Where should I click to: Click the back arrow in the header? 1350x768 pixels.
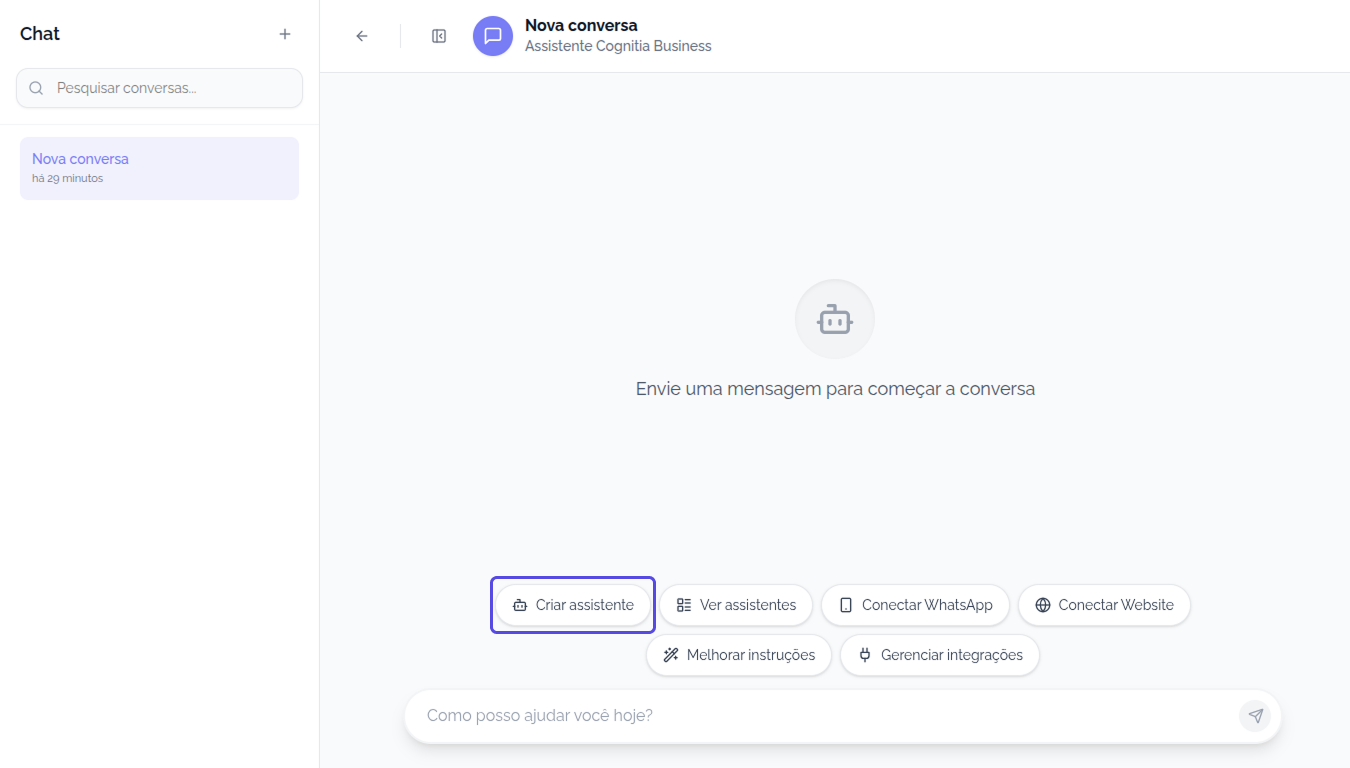[362, 36]
